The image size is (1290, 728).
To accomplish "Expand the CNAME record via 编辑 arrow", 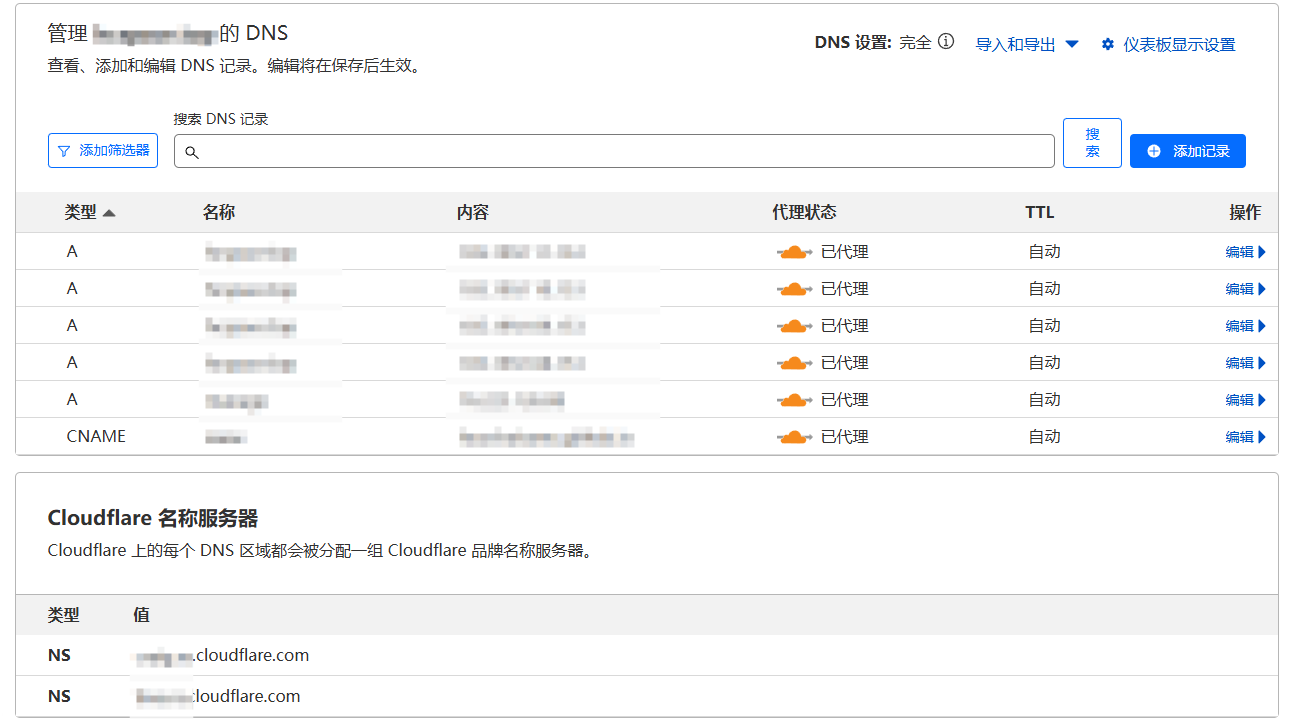I will coord(1246,437).
